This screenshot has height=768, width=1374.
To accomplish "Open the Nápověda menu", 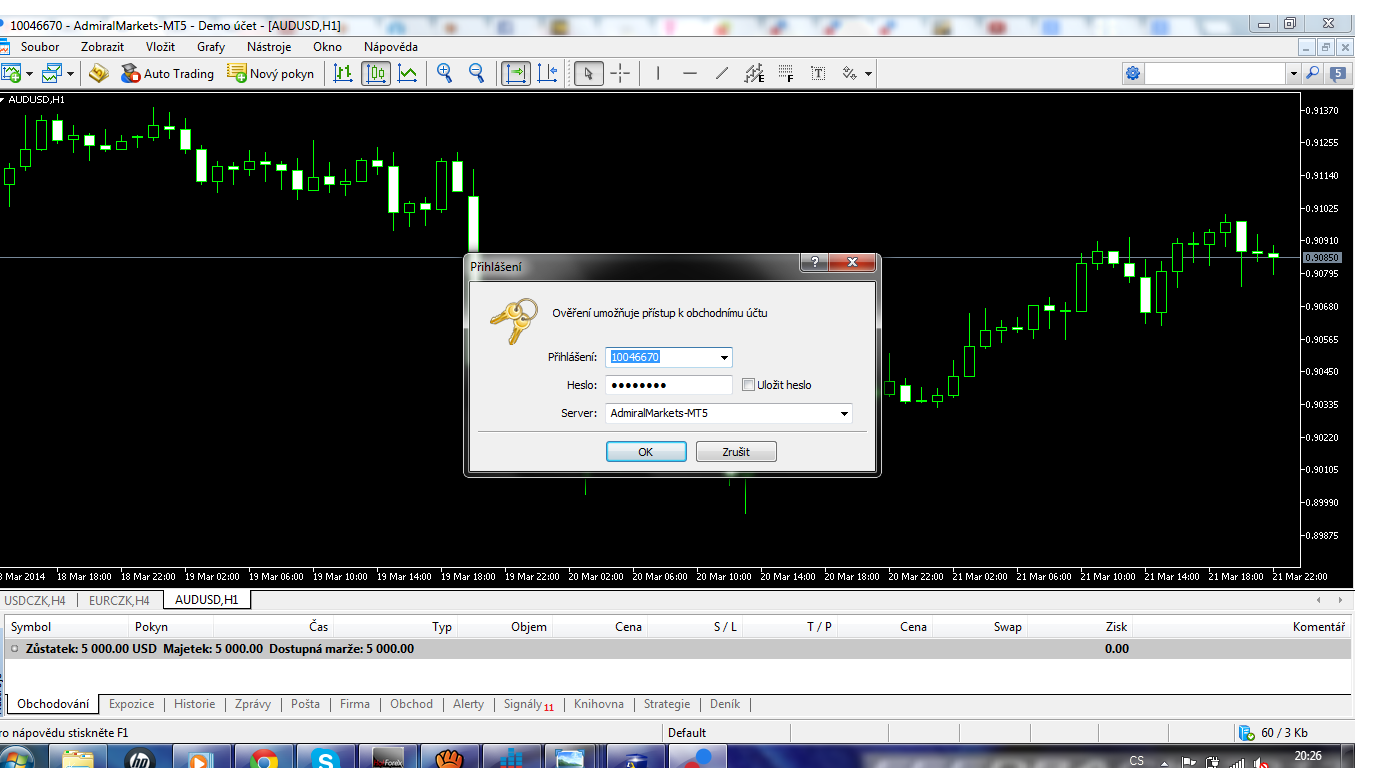I will click(x=391, y=47).
